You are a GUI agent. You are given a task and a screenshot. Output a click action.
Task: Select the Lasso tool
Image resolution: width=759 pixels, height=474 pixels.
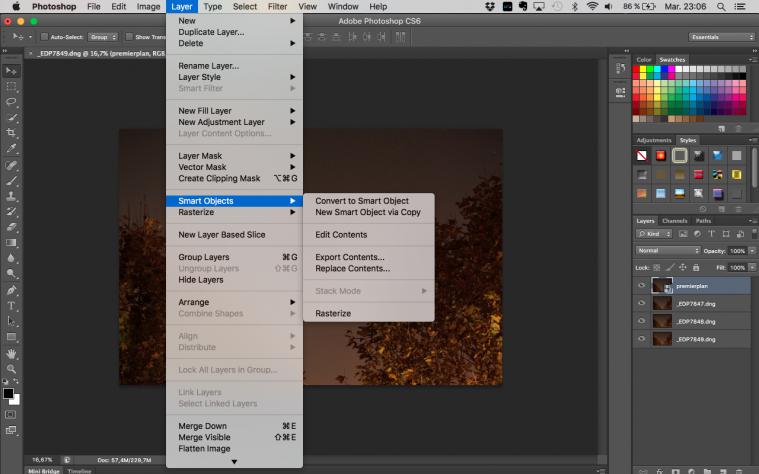pyautogui.click(x=11, y=102)
